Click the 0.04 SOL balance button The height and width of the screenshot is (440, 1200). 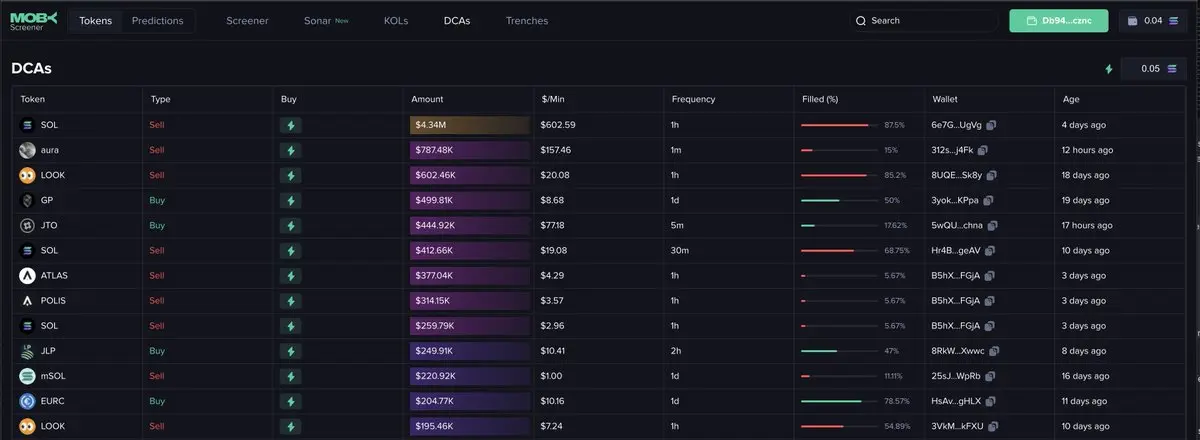click(1154, 21)
